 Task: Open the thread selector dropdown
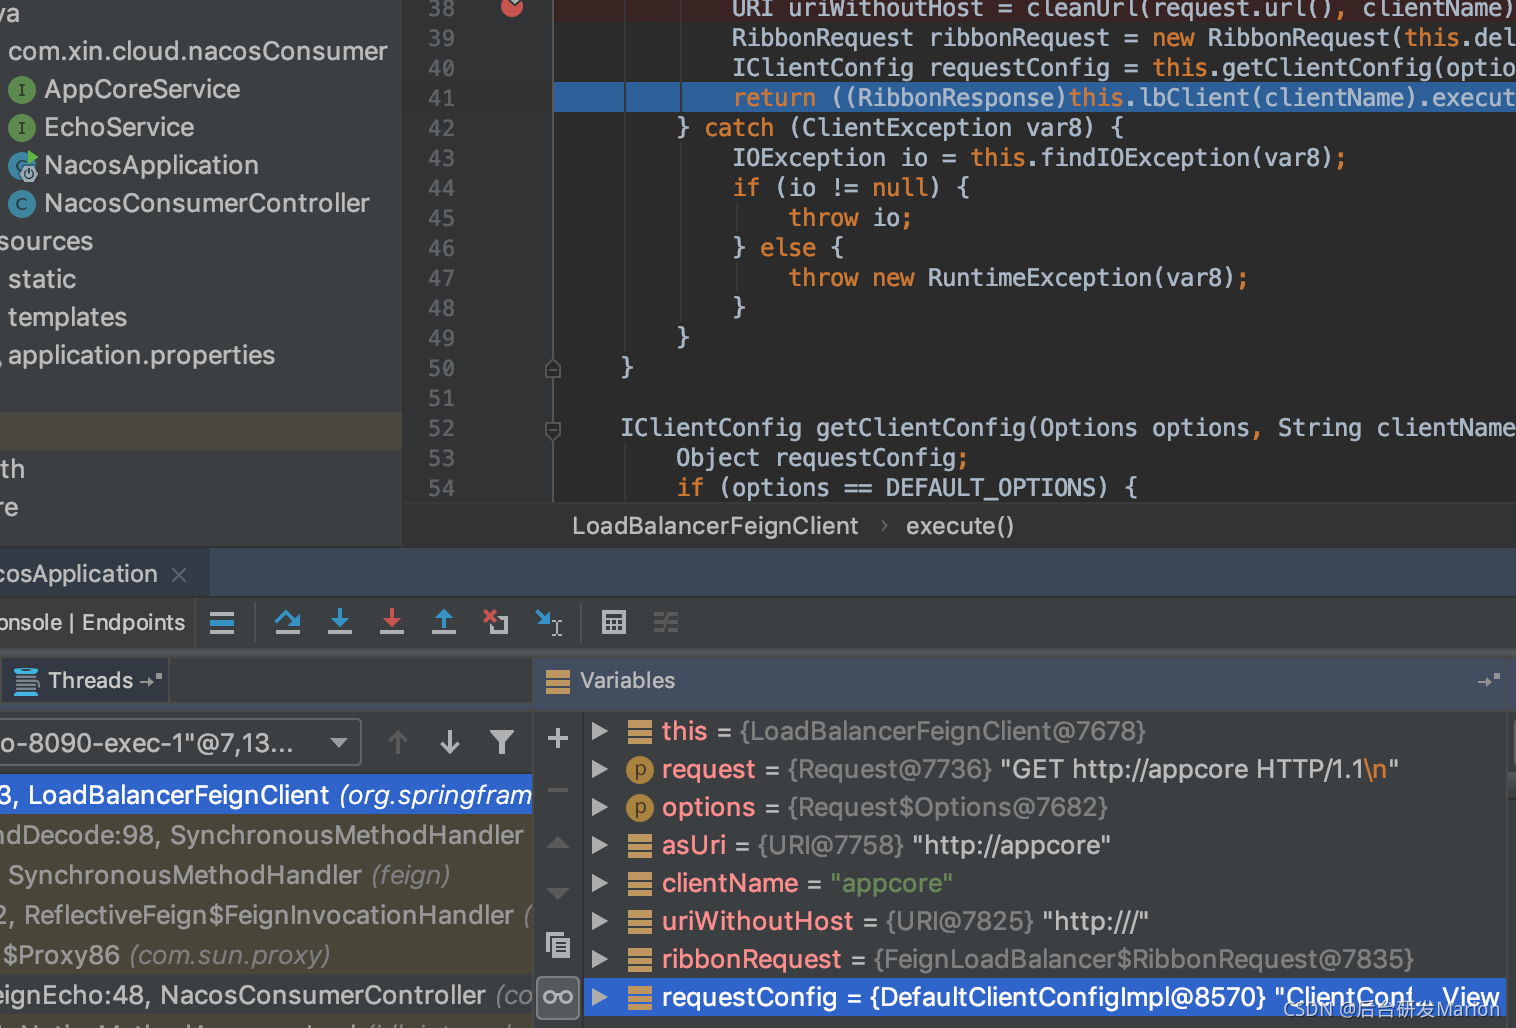click(x=180, y=743)
